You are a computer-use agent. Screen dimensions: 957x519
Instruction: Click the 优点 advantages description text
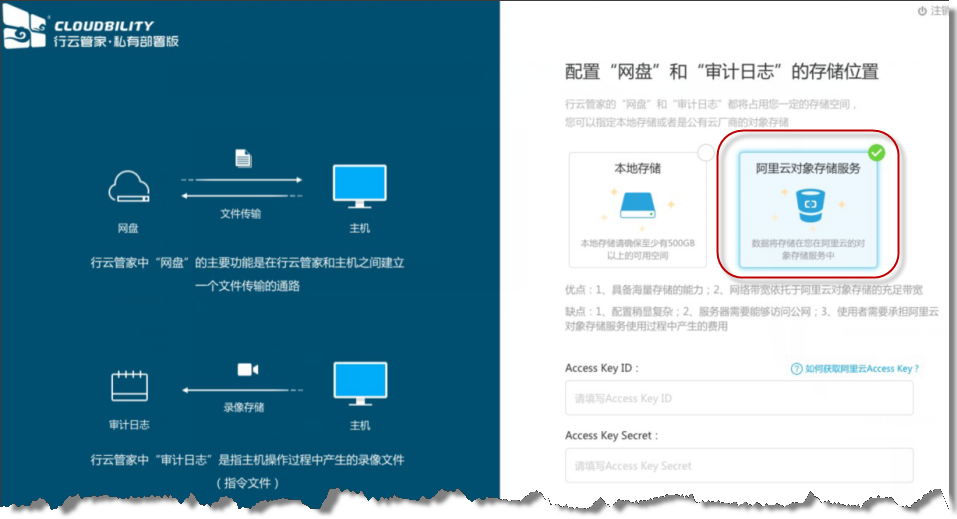(744, 289)
